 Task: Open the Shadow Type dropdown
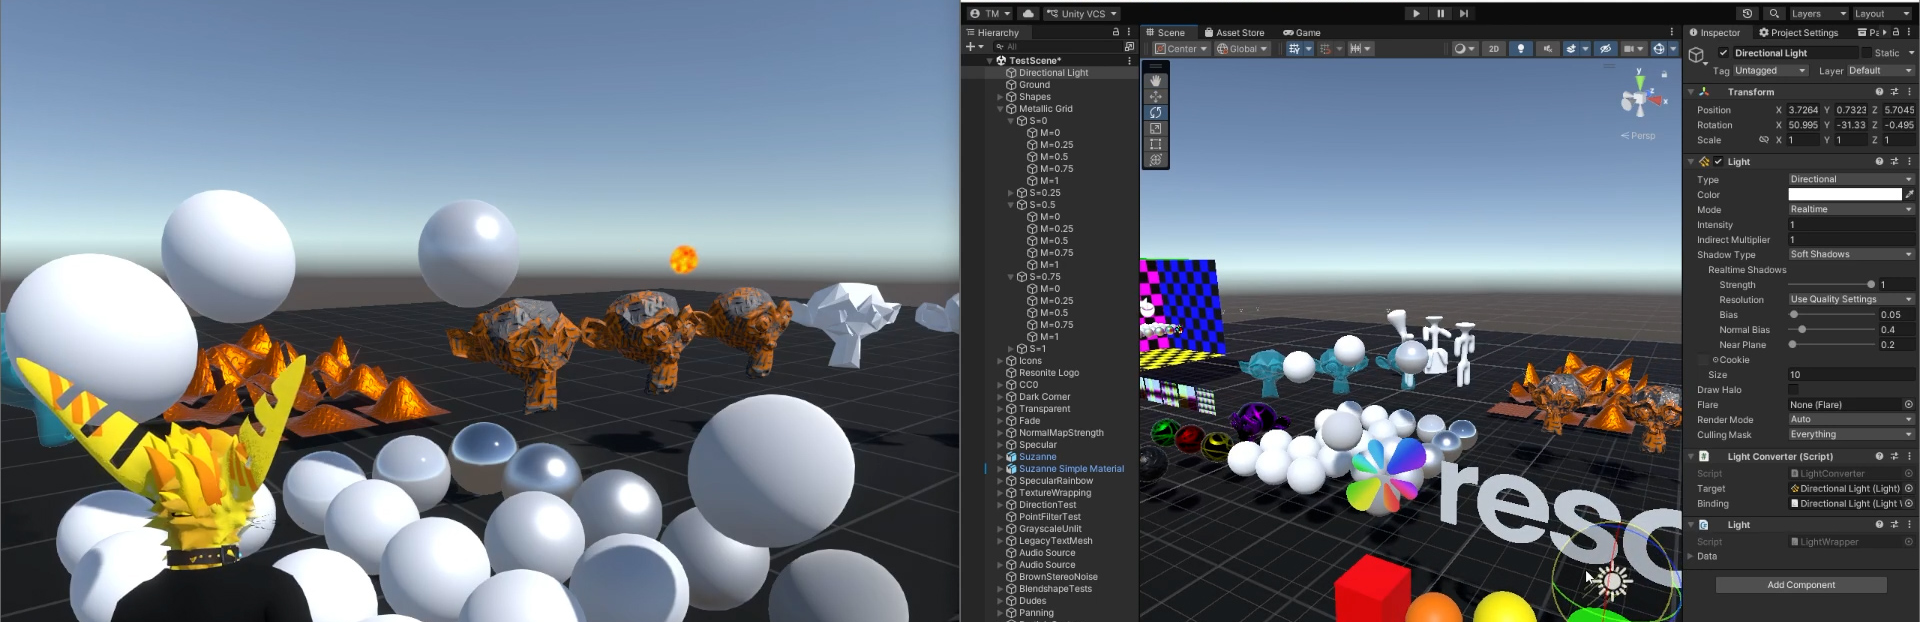1851,255
